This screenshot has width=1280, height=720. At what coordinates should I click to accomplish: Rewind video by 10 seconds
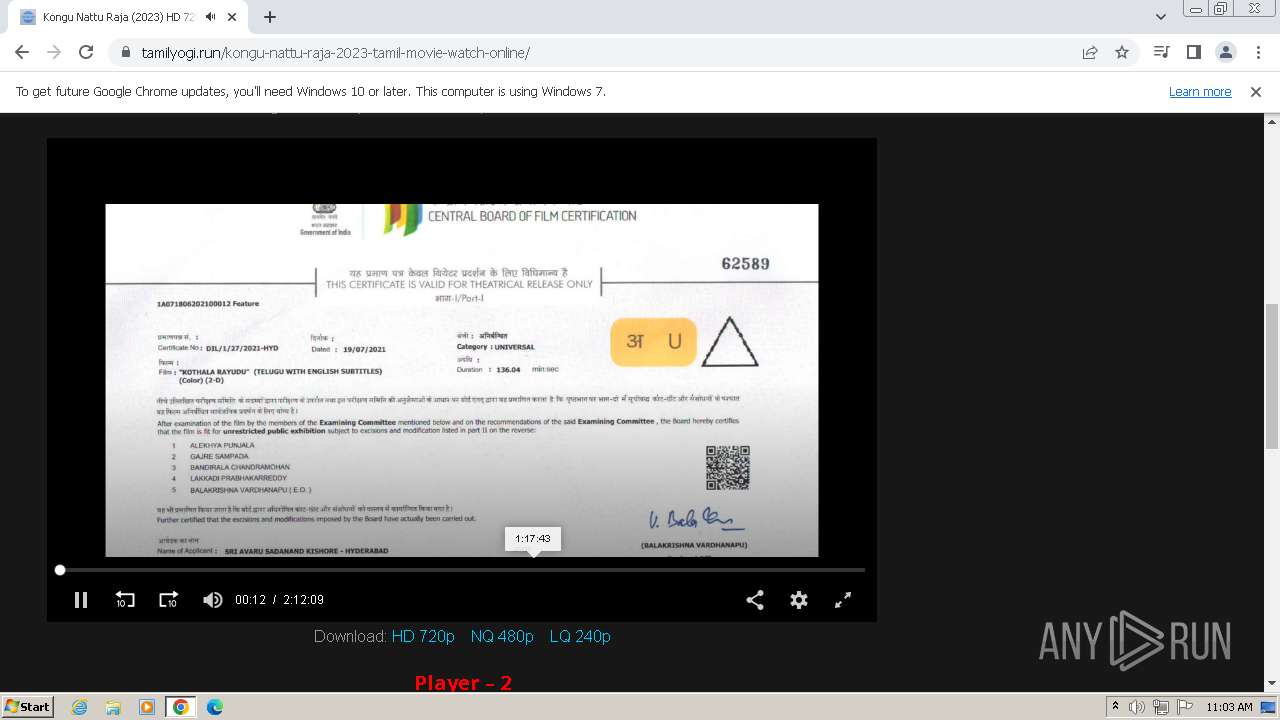tap(125, 600)
